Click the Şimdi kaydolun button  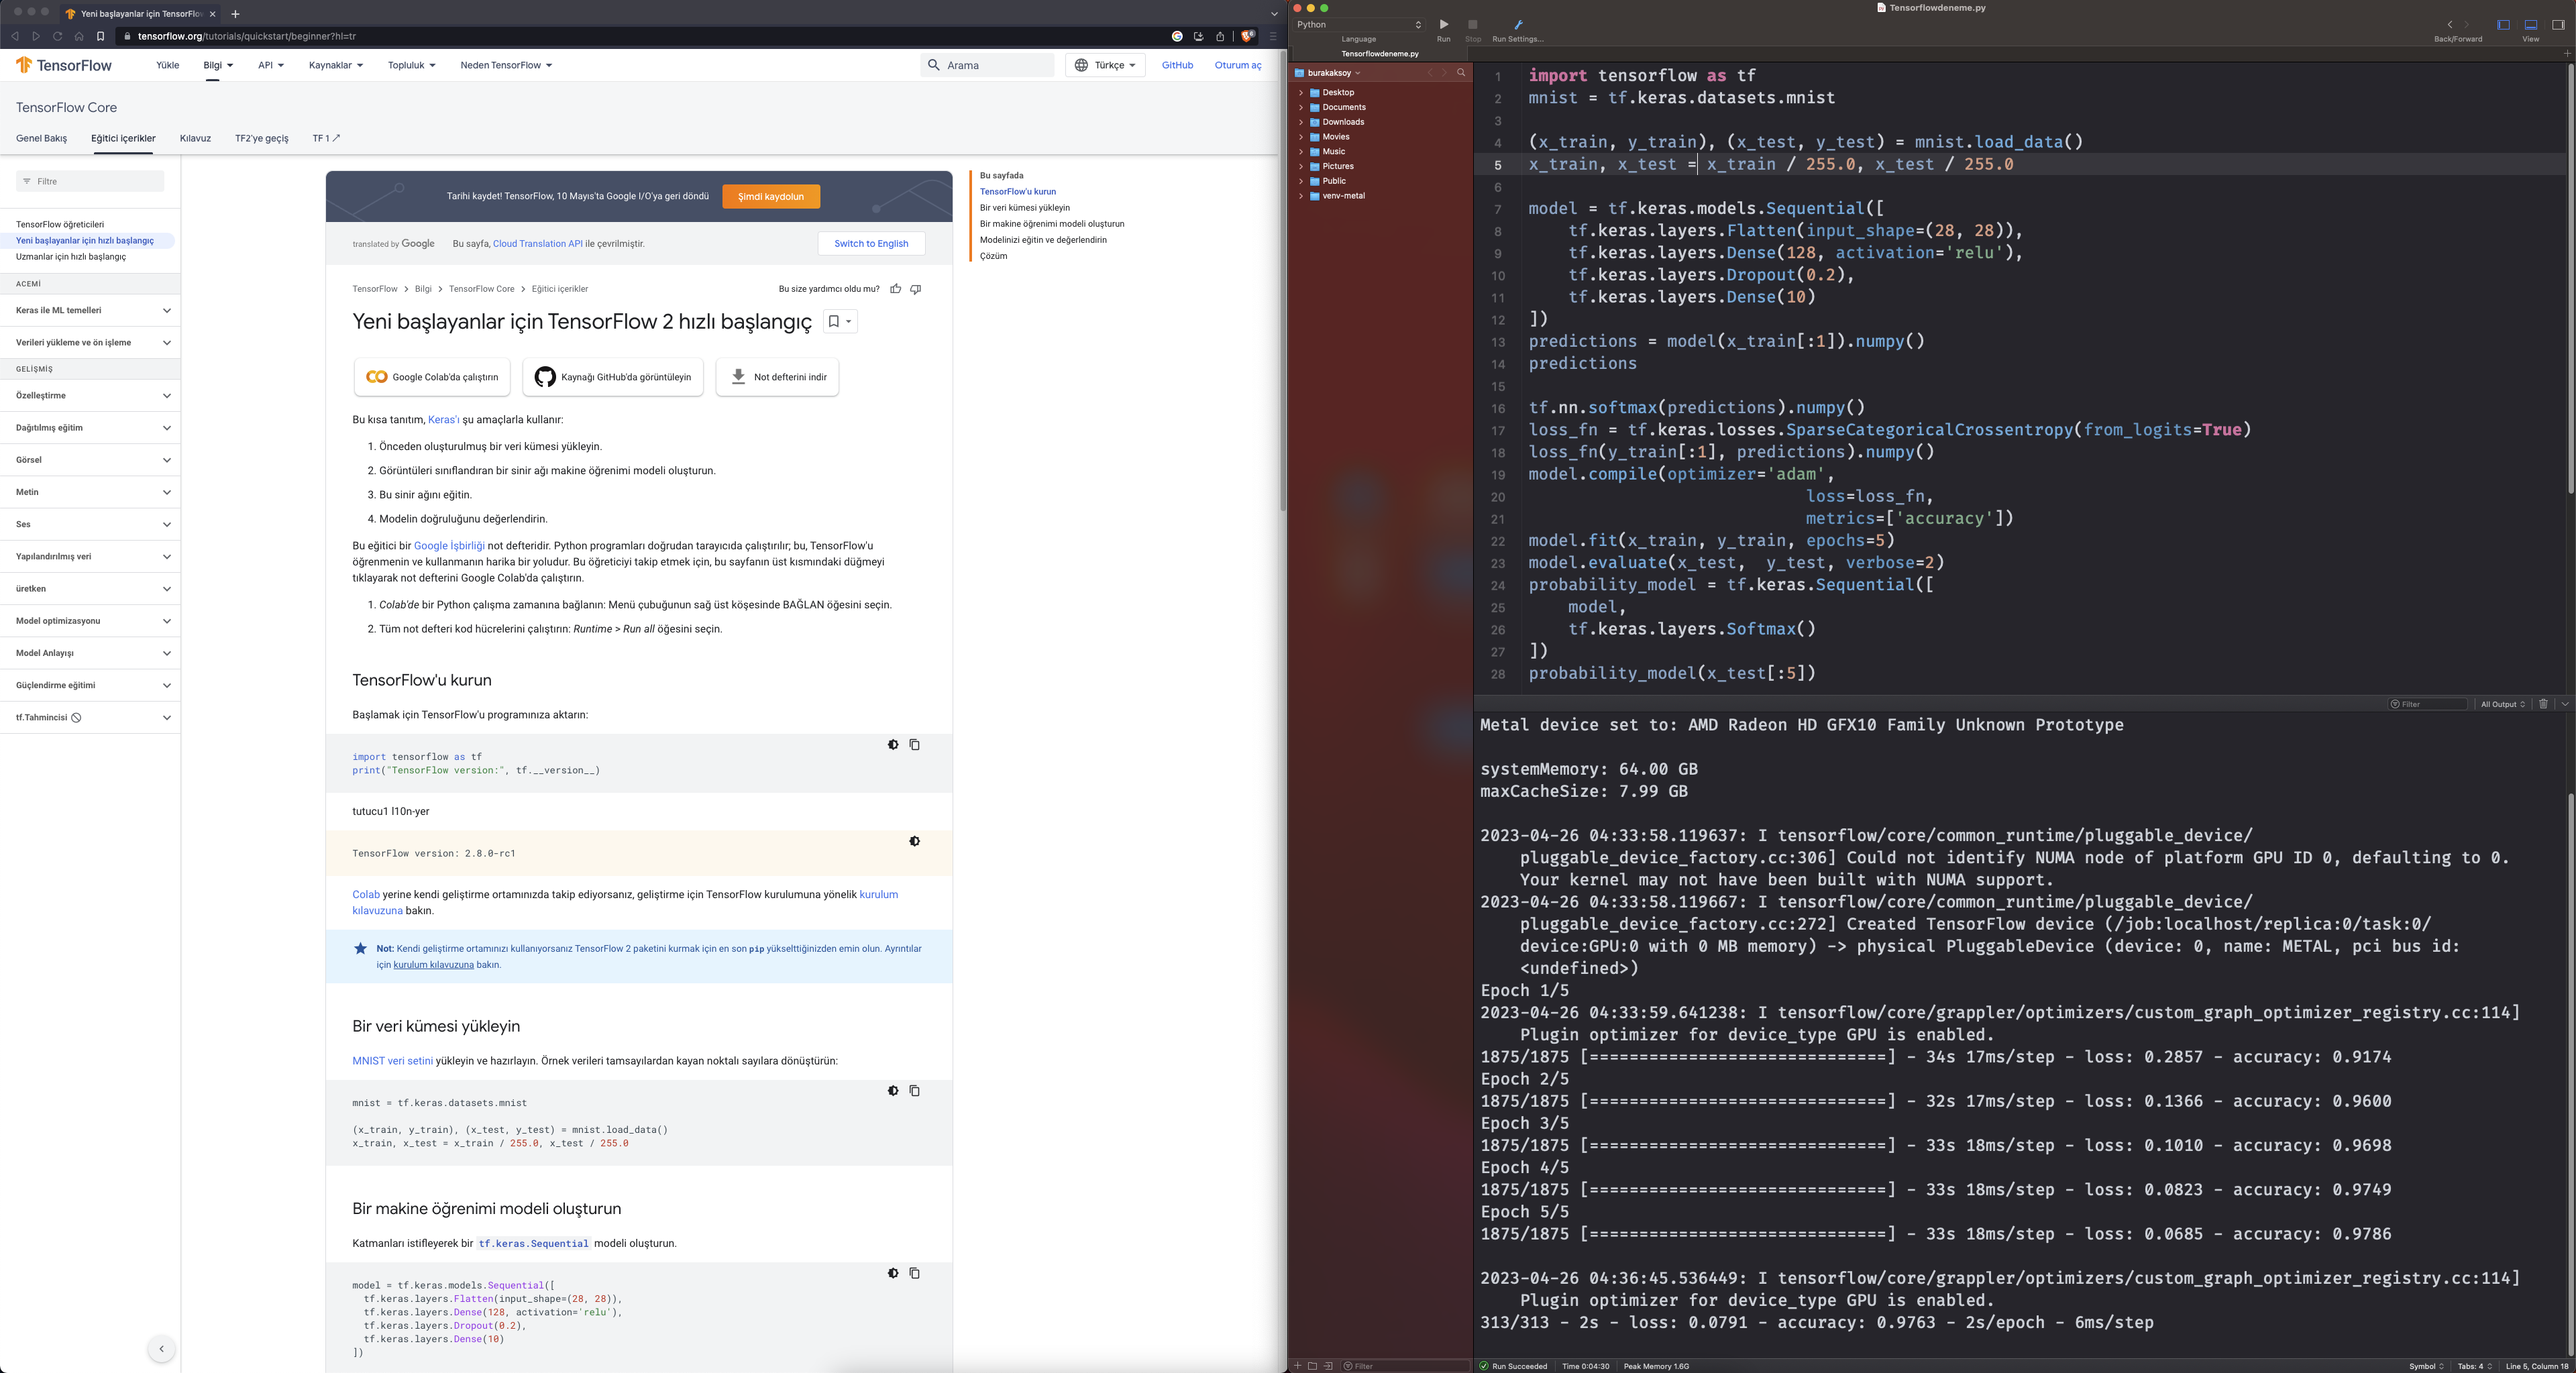point(770,197)
